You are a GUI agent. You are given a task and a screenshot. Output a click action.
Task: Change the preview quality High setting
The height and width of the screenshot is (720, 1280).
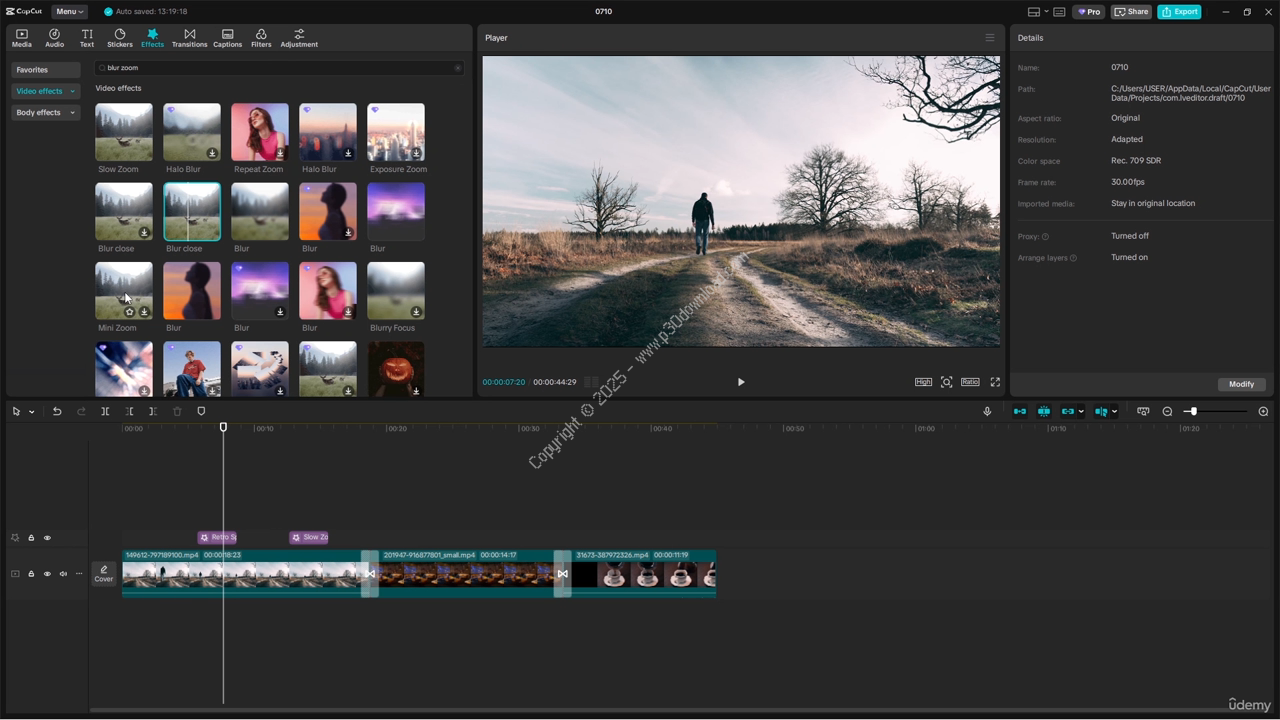point(923,382)
